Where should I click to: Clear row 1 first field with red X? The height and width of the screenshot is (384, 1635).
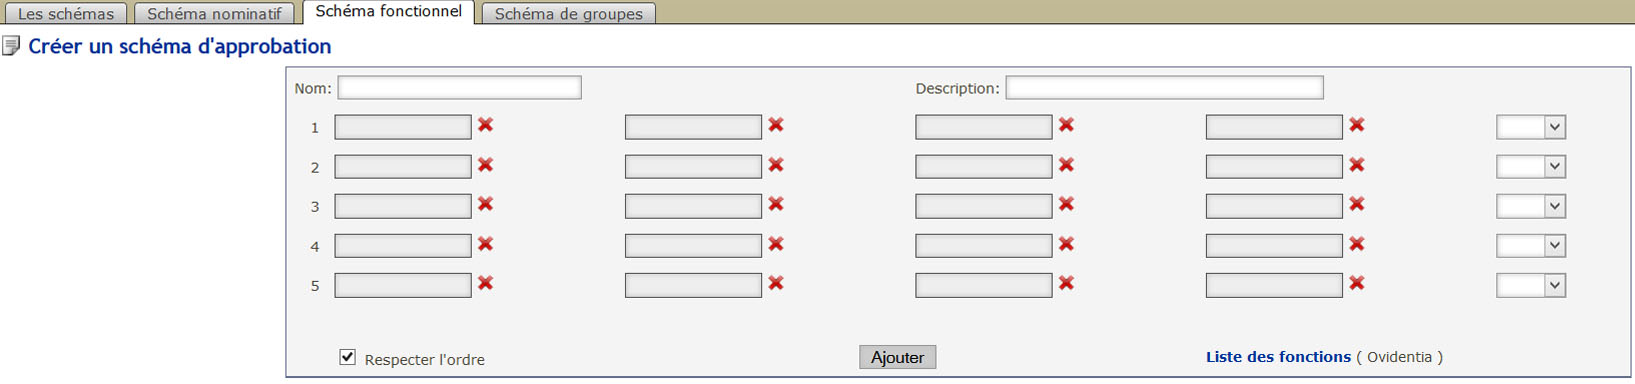(485, 125)
